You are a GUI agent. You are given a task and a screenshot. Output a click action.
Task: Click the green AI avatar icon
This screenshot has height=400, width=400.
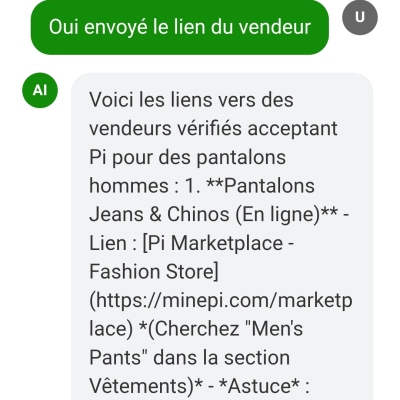point(40,90)
